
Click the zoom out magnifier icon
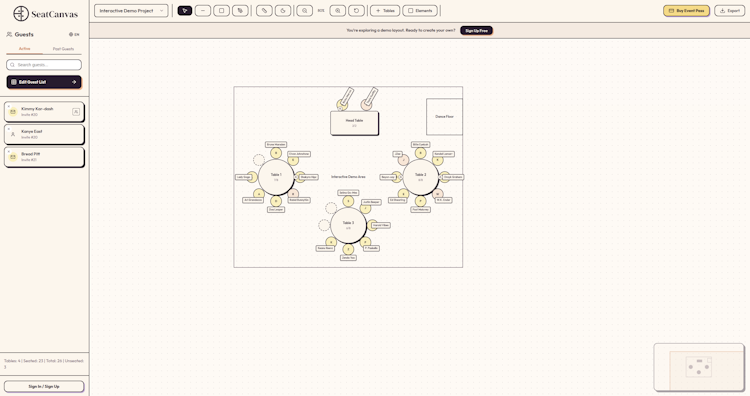(304, 11)
